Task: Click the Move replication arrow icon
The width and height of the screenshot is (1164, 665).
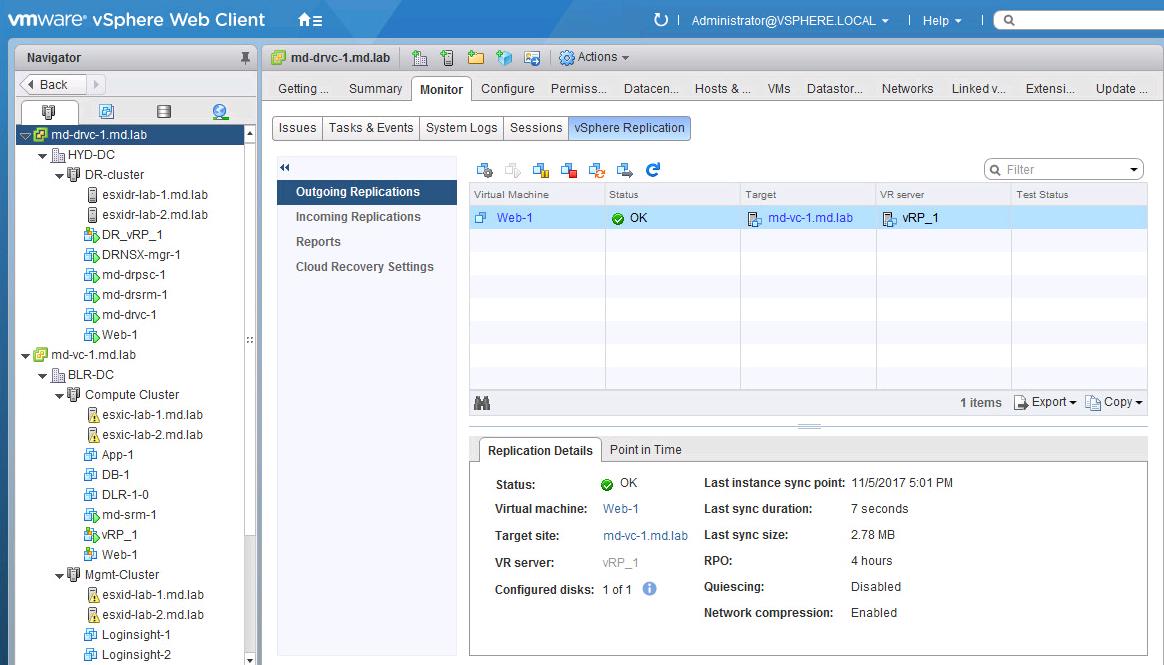Action: point(625,170)
